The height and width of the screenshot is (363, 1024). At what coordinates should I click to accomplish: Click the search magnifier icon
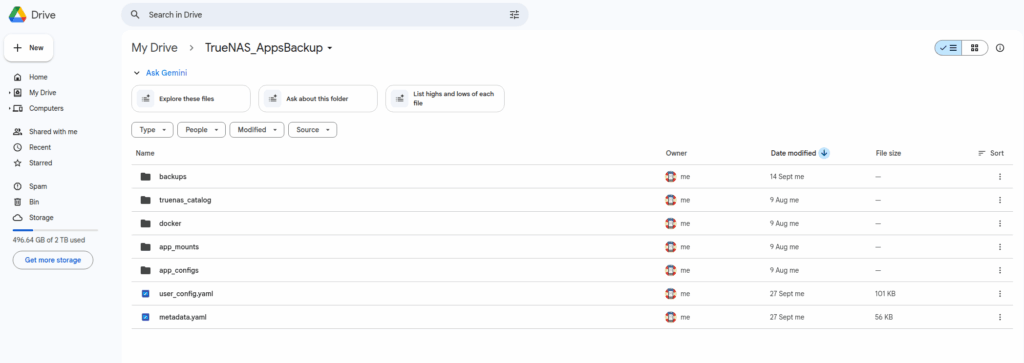pyautogui.click(x=135, y=14)
